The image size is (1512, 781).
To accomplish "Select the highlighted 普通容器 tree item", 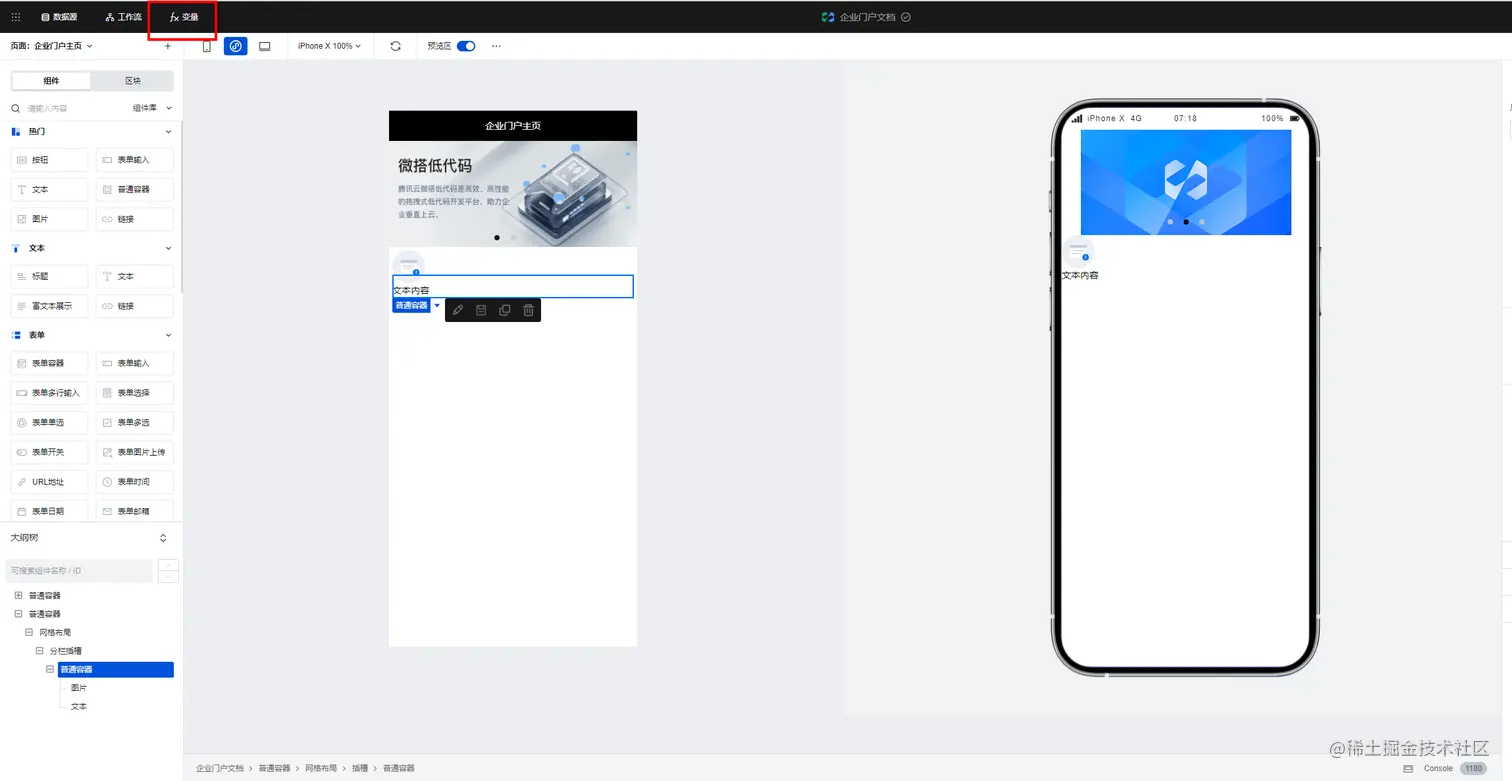I will coord(116,670).
